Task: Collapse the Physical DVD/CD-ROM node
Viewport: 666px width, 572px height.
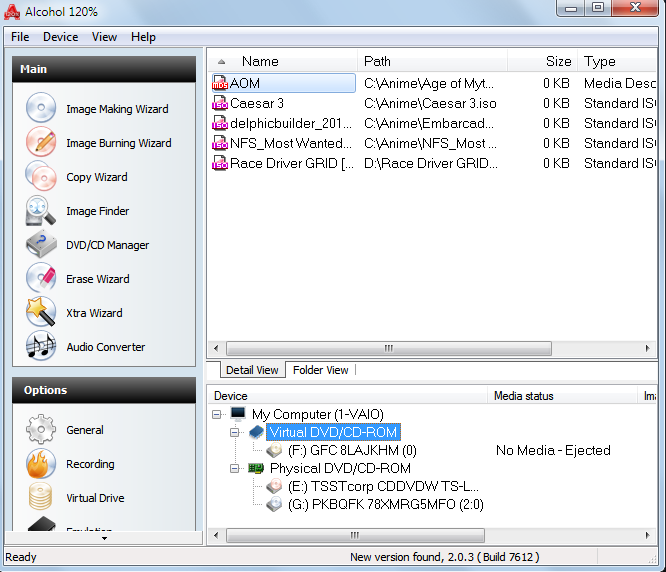Action: point(236,468)
